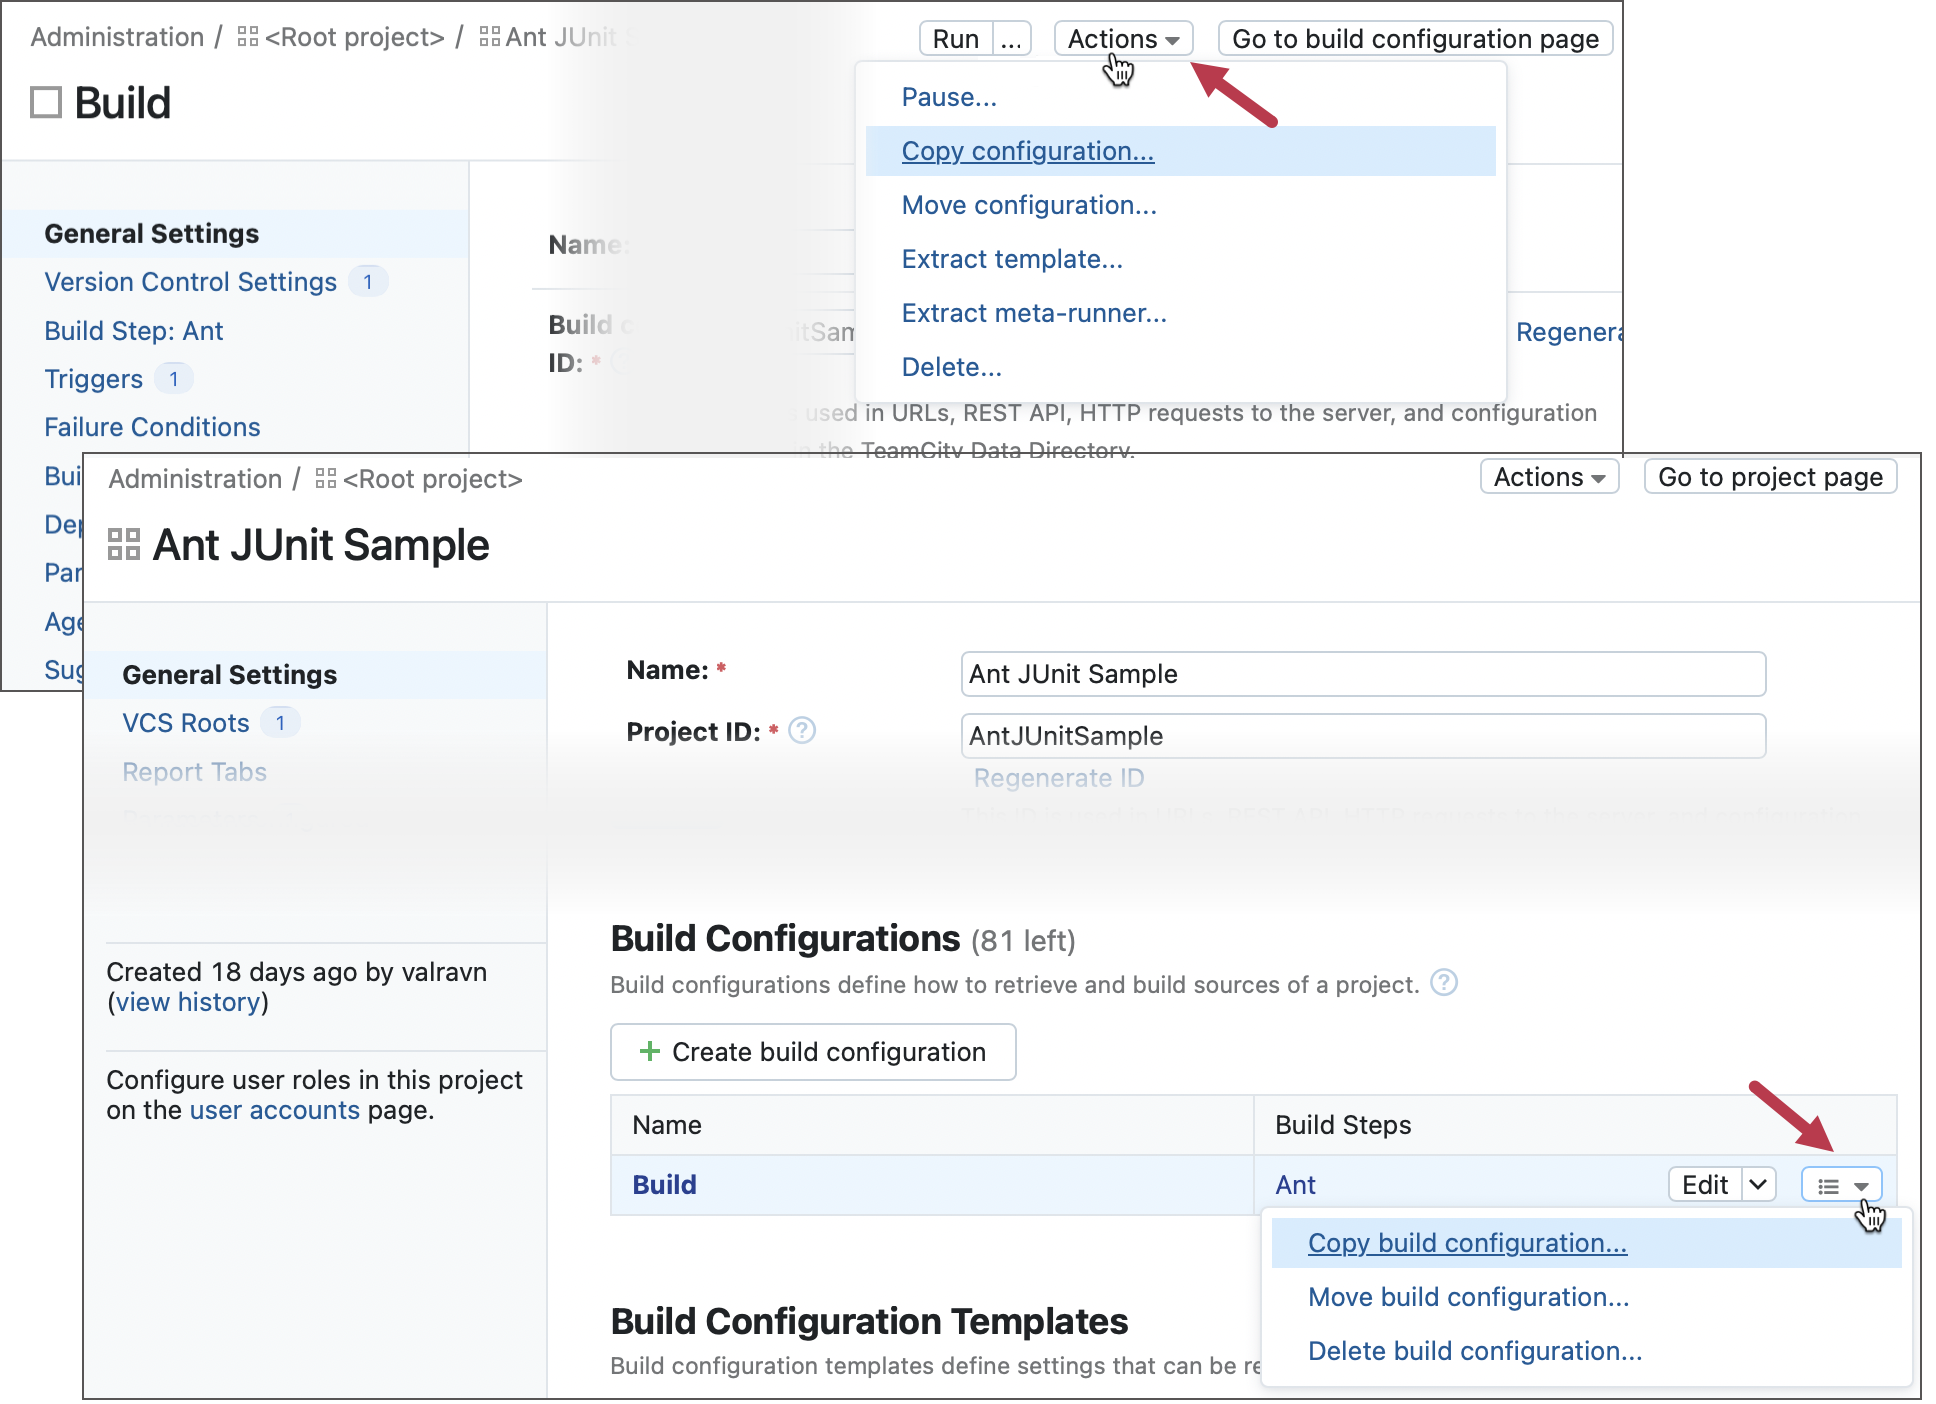
Task: Expand the chevron on the Edit button
Action: [x=1757, y=1184]
